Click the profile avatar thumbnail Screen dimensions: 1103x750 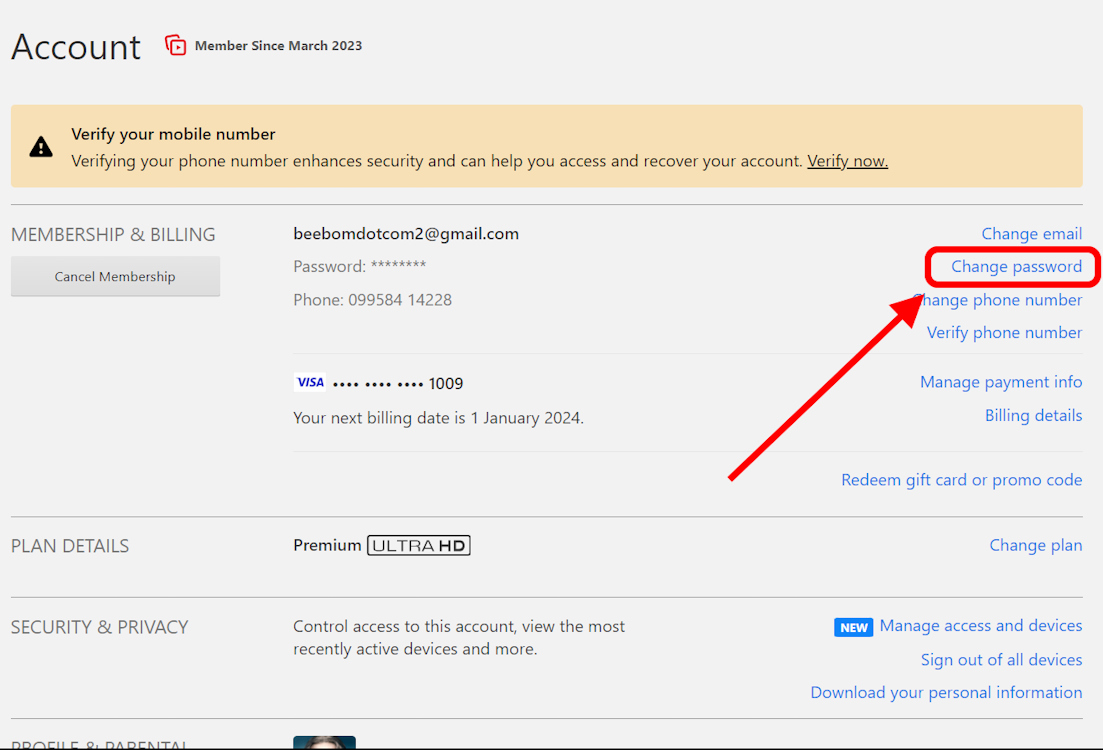click(x=324, y=744)
